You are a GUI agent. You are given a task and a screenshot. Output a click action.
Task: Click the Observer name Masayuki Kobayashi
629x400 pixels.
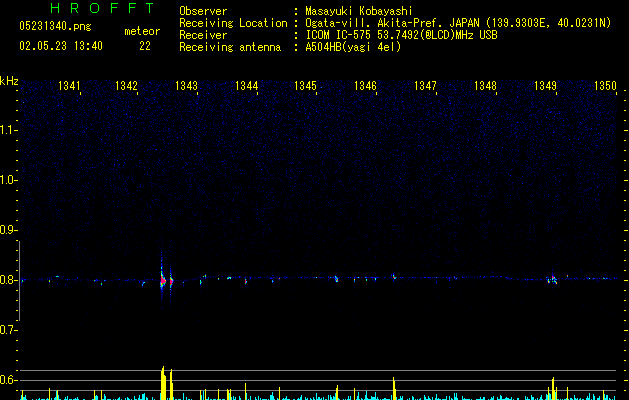[359, 11]
